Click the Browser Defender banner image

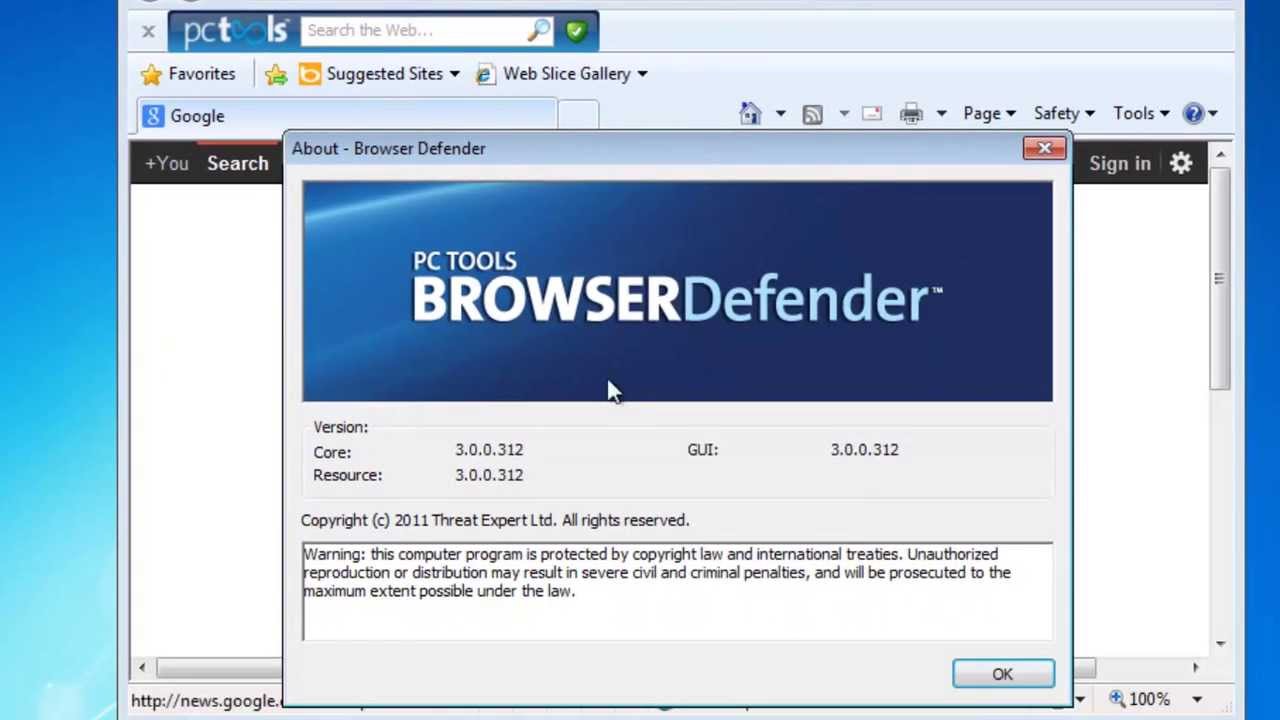[677, 291]
